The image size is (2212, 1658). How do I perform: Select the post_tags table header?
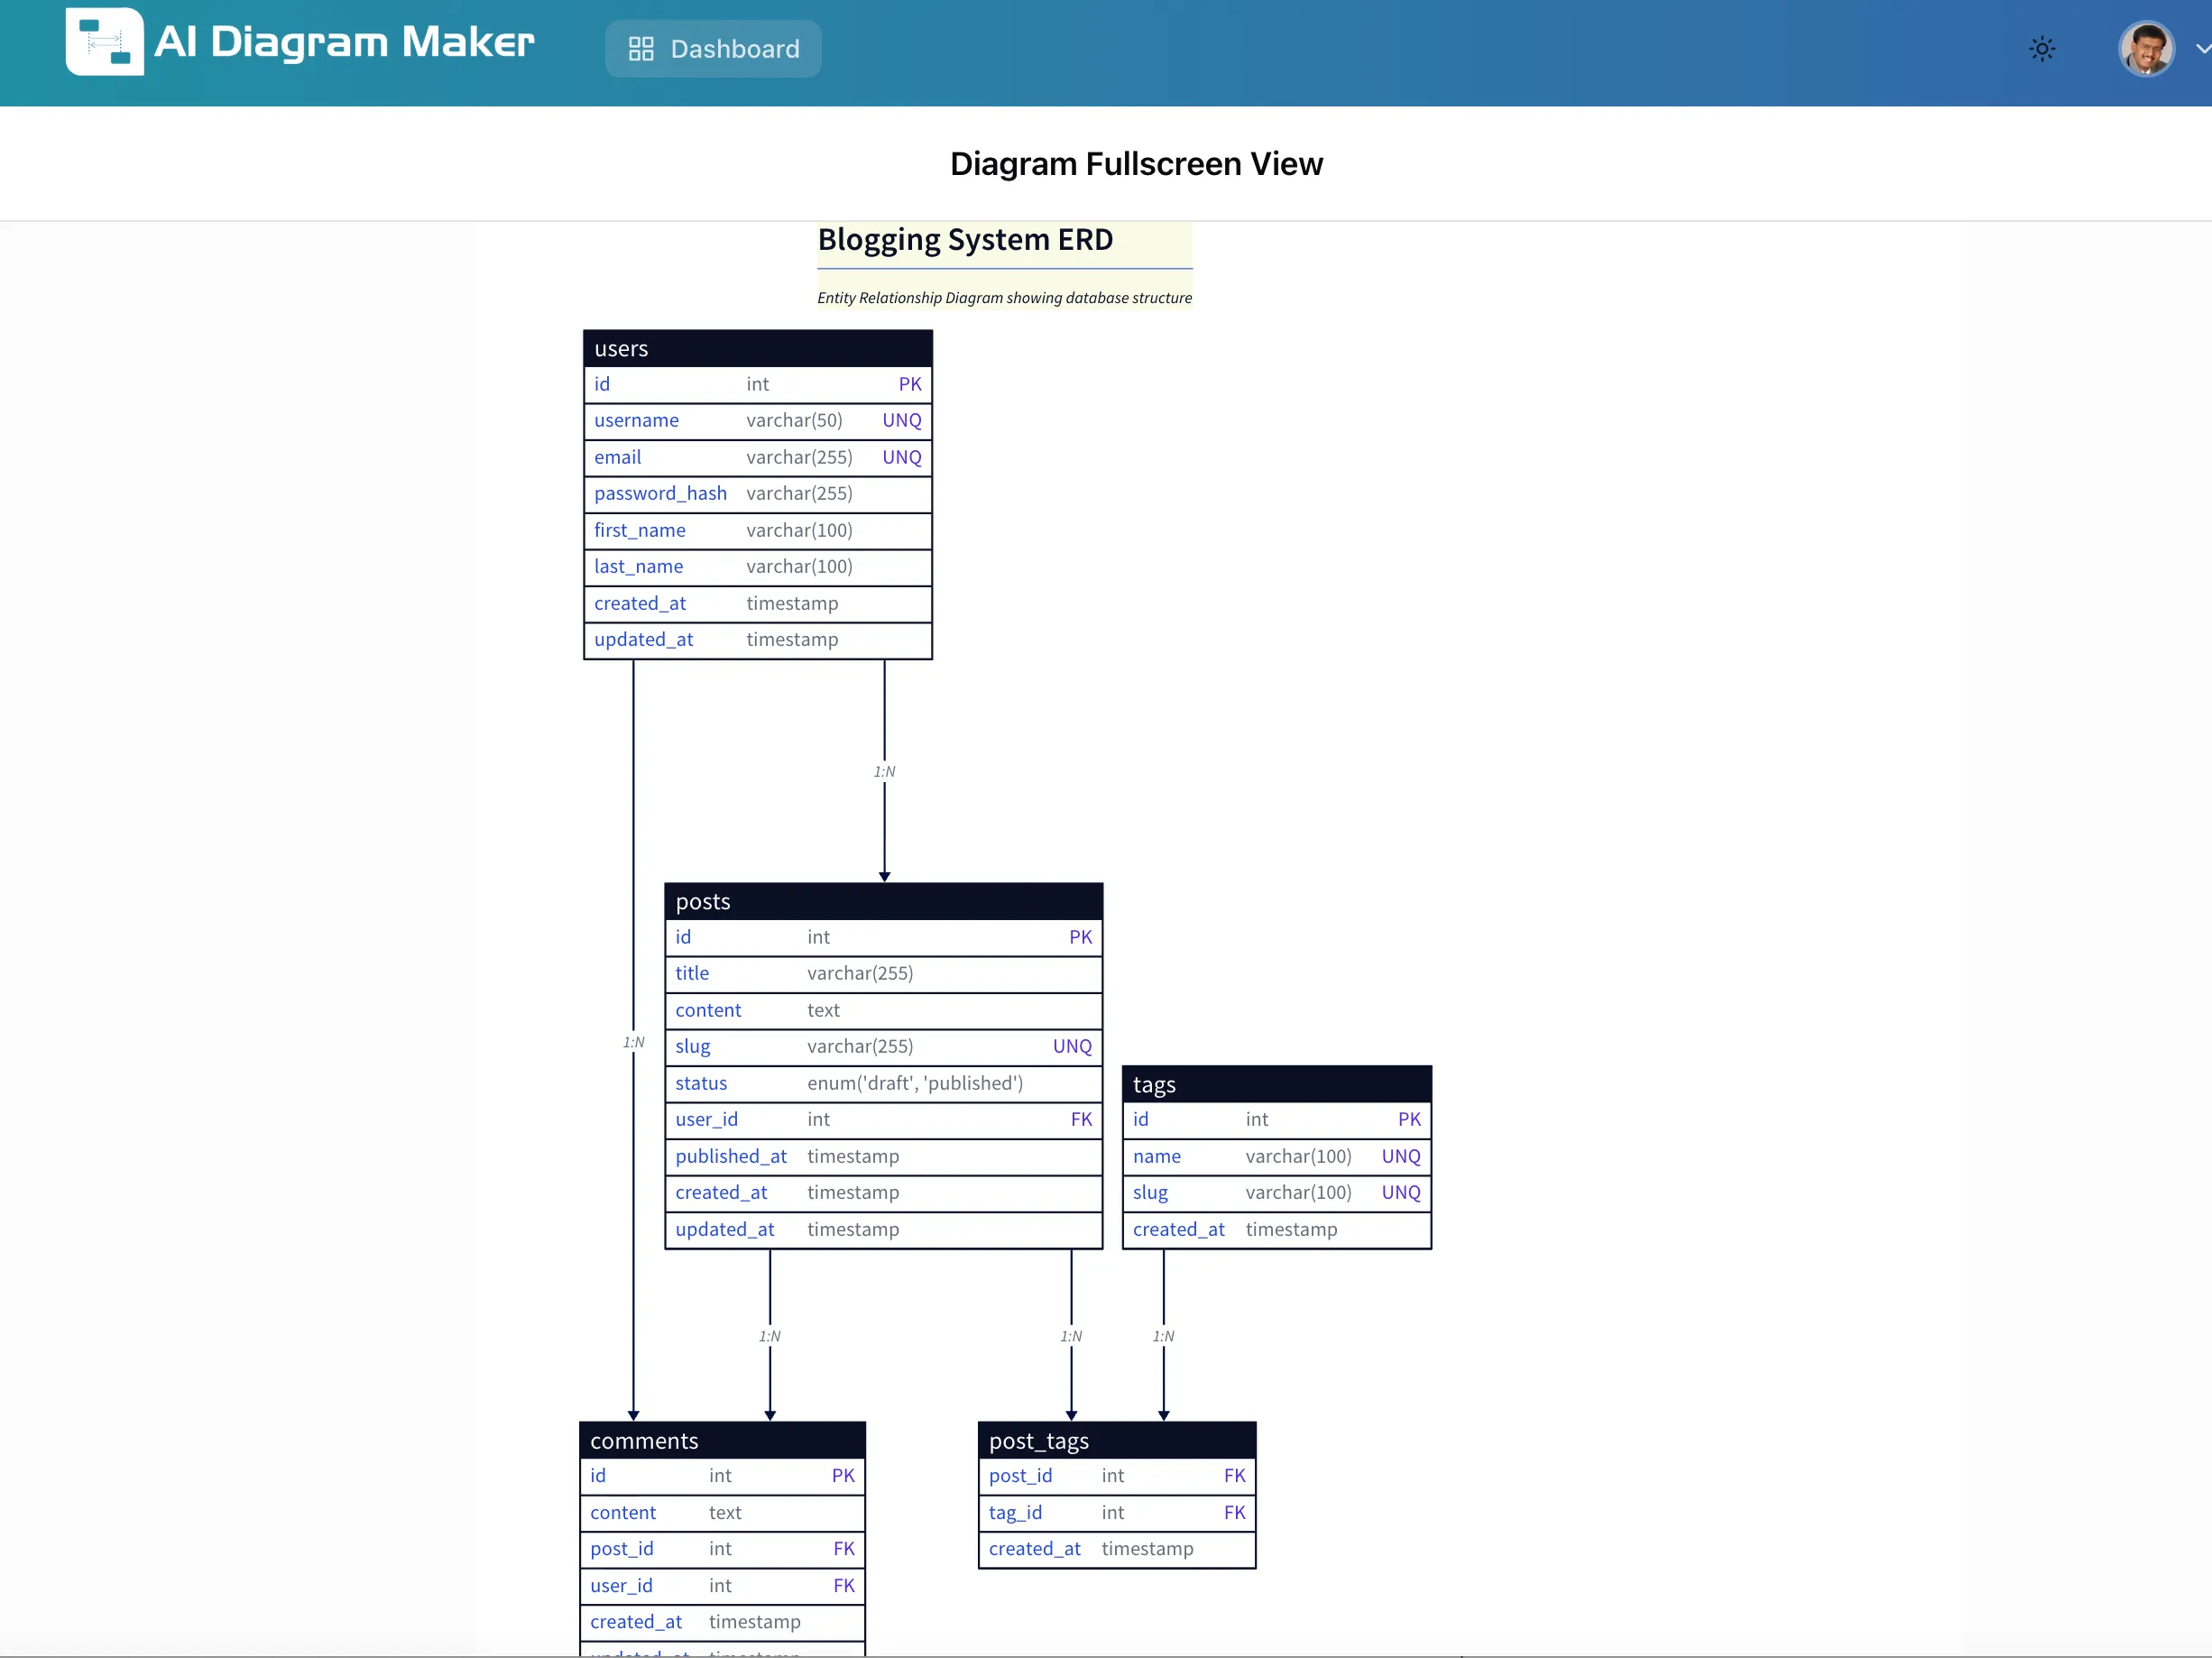1116,1440
